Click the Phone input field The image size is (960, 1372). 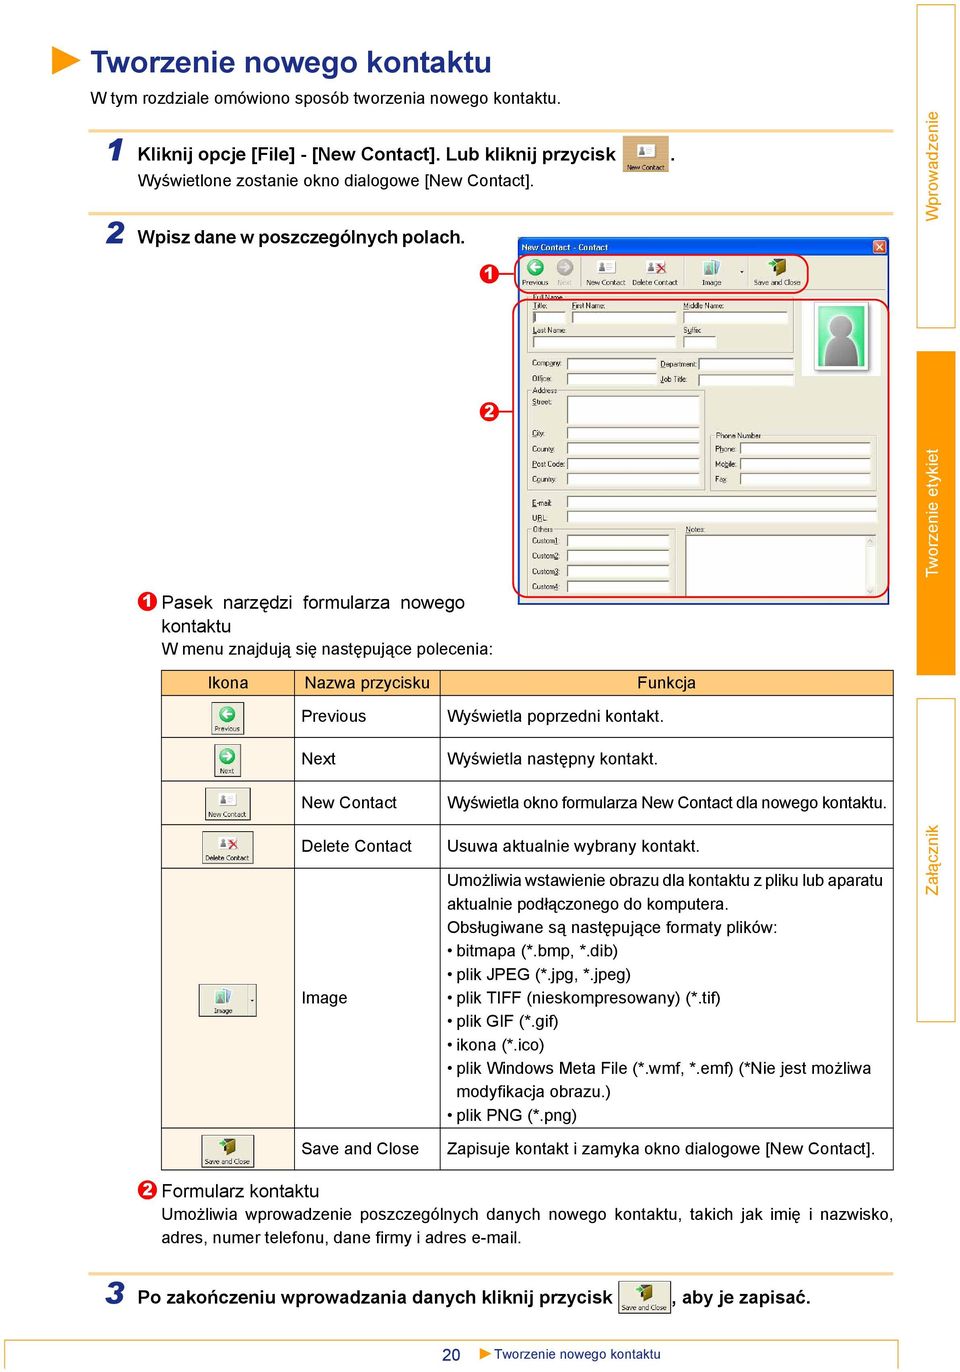click(805, 450)
